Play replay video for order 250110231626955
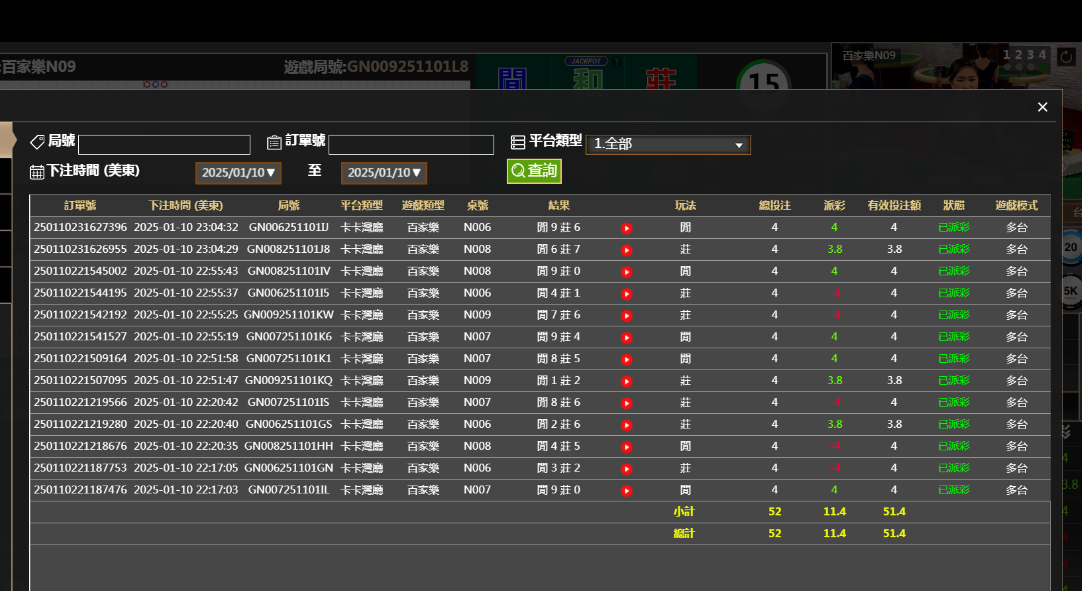This screenshot has height=591, width=1082. tap(627, 250)
